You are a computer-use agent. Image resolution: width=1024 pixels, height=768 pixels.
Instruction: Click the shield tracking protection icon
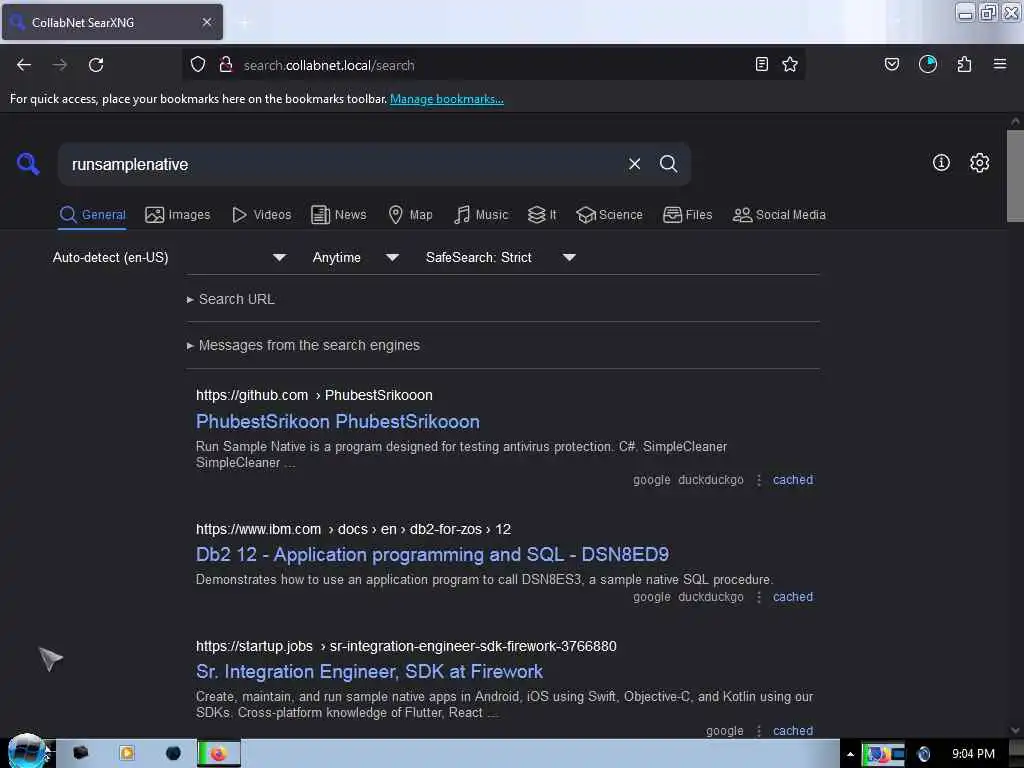click(198, 64)
